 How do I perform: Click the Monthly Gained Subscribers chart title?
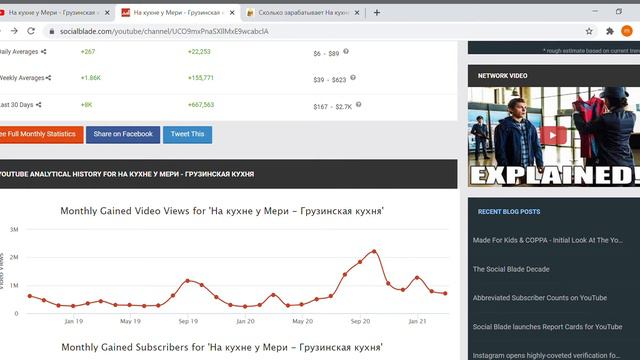222,347
